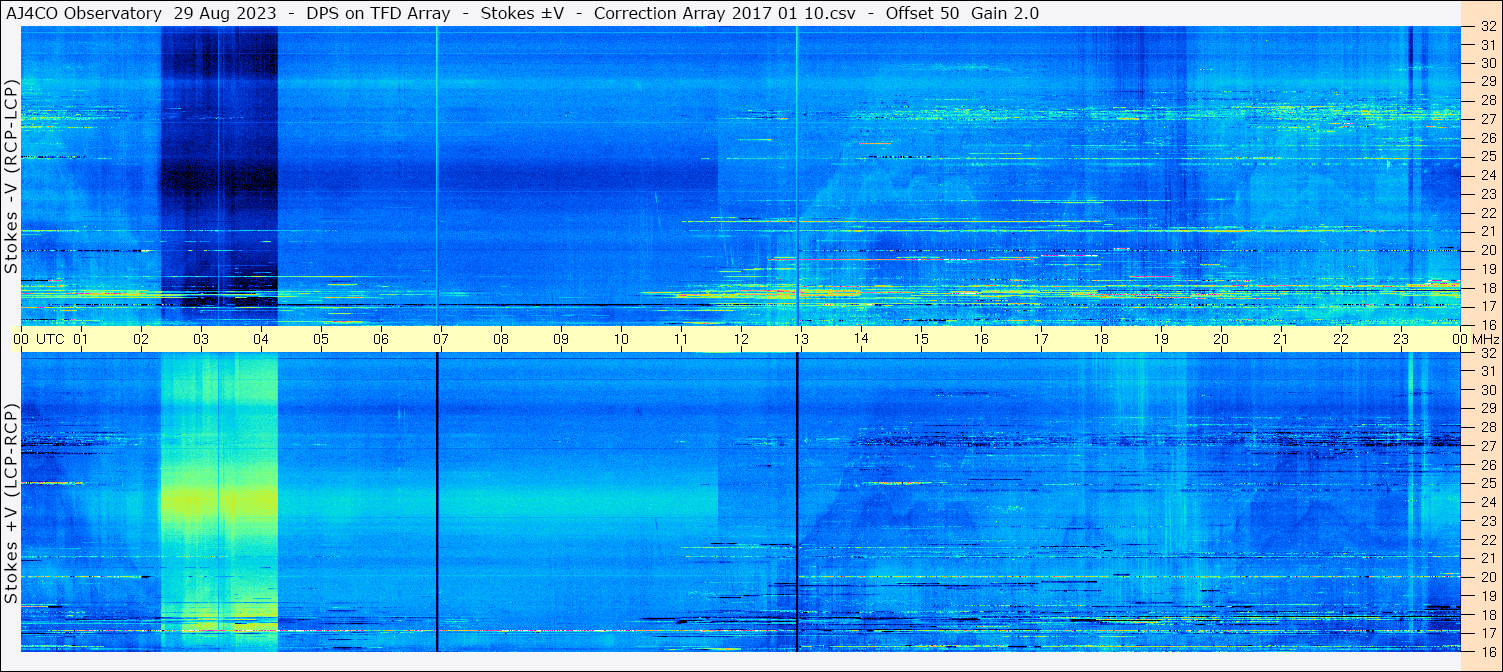Select hour 06 on the time axis

[381, 339]
